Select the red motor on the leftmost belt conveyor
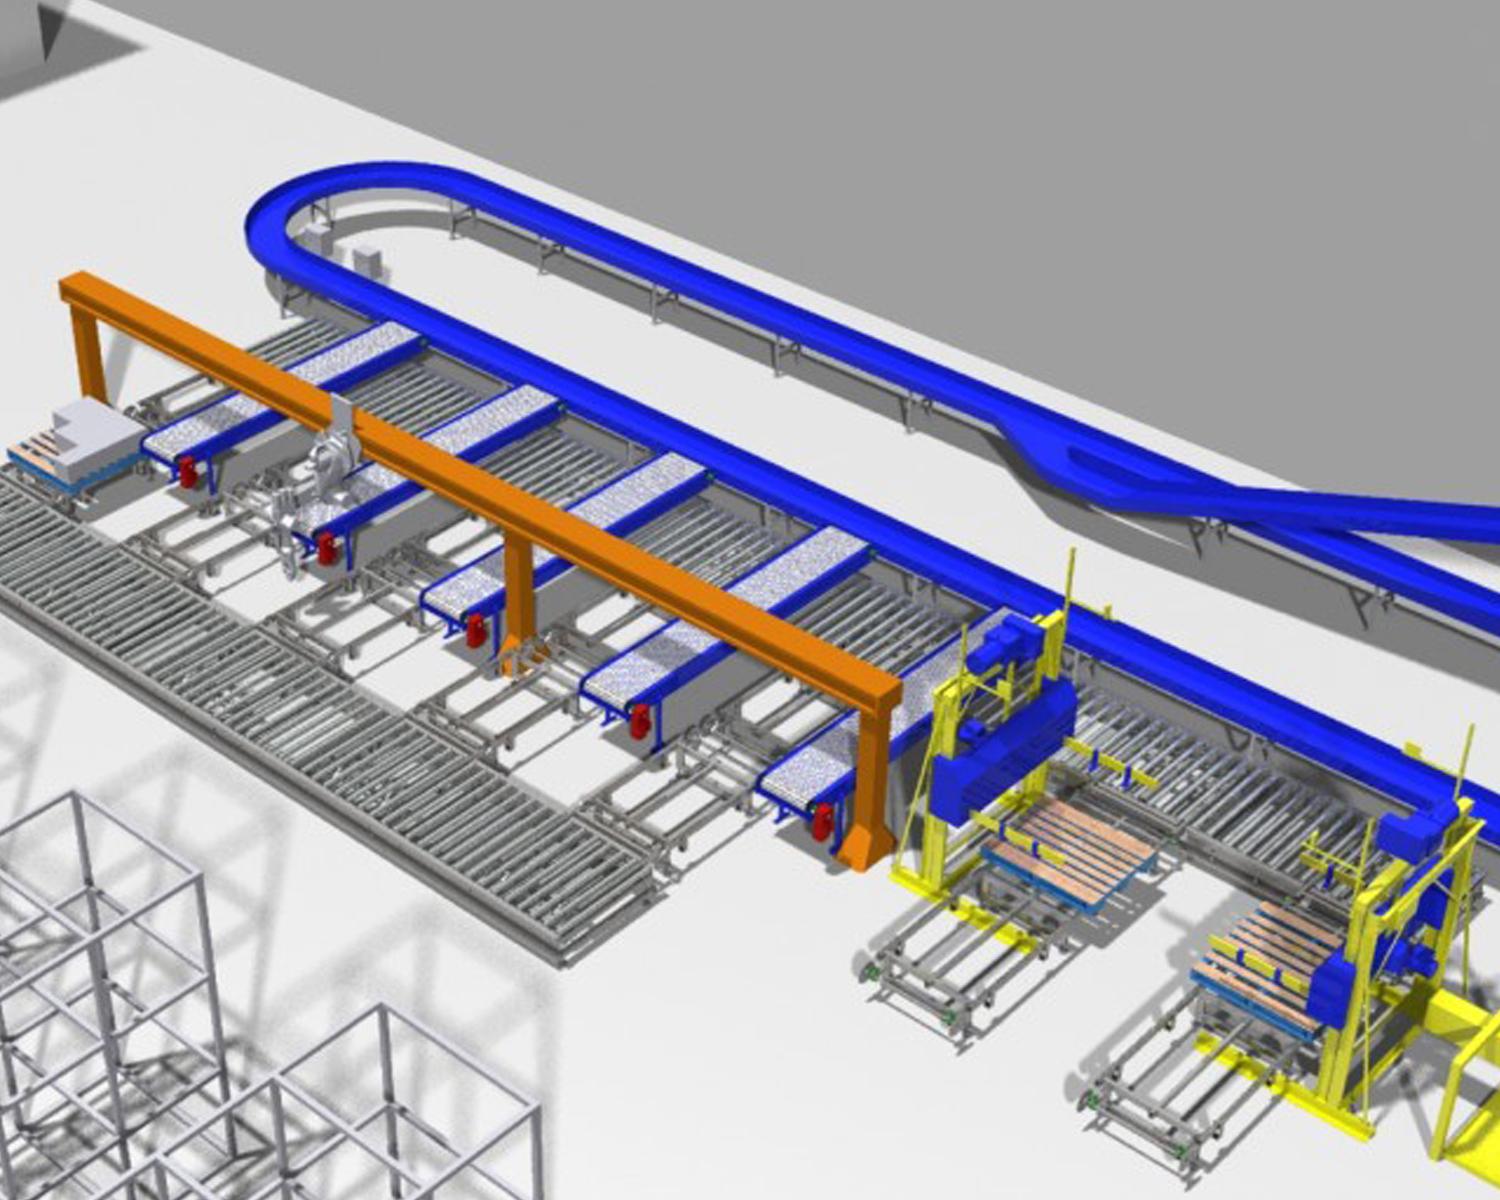This screenshot has height=1200, width=1500. [187, 470]
